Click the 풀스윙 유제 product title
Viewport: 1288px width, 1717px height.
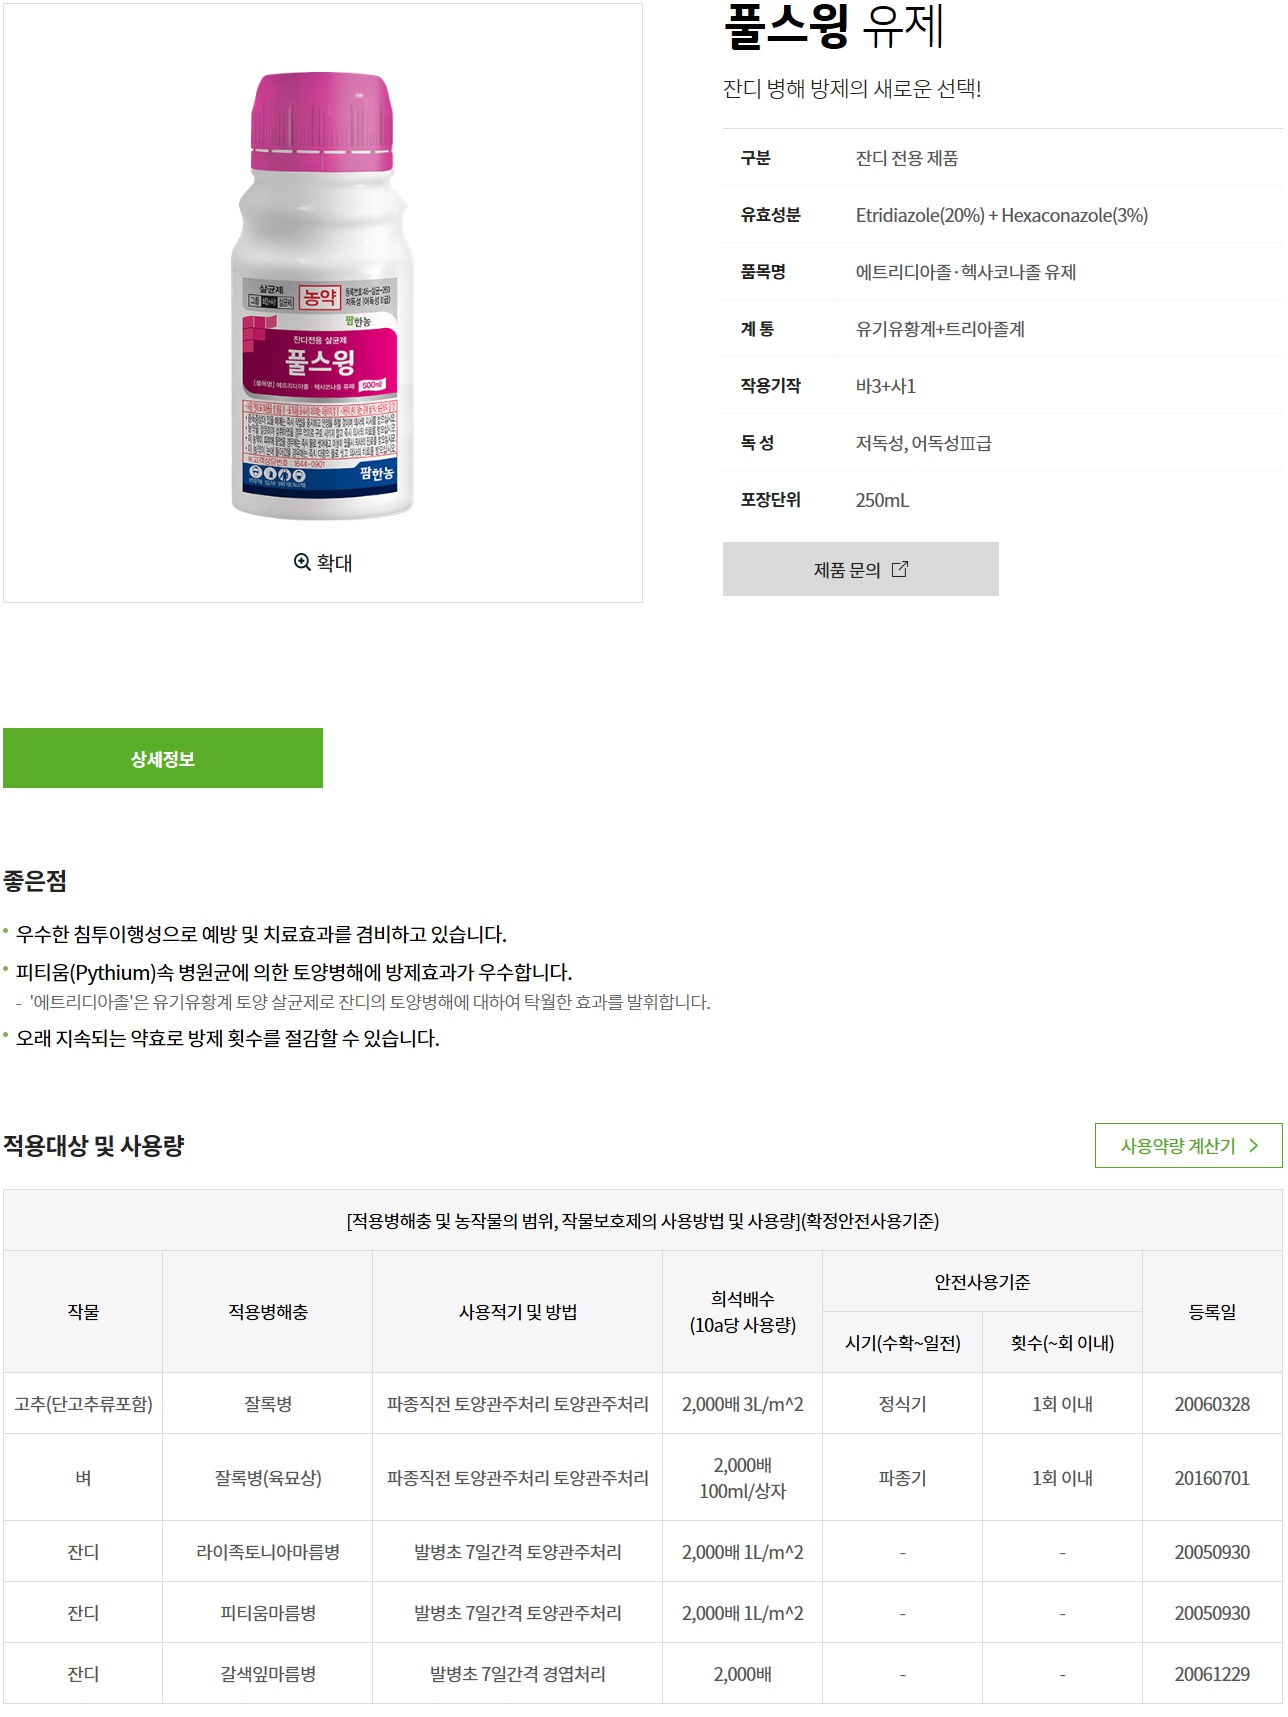[834, 25]
